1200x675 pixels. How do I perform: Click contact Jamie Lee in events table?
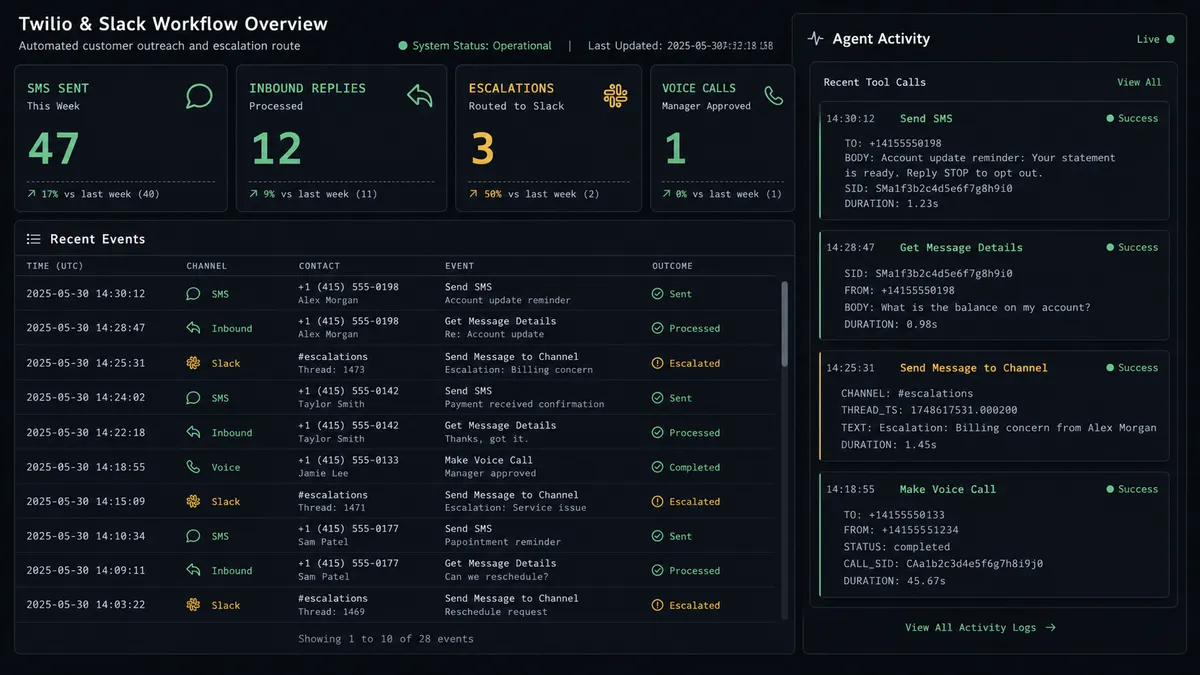click(x=325, y=473)
